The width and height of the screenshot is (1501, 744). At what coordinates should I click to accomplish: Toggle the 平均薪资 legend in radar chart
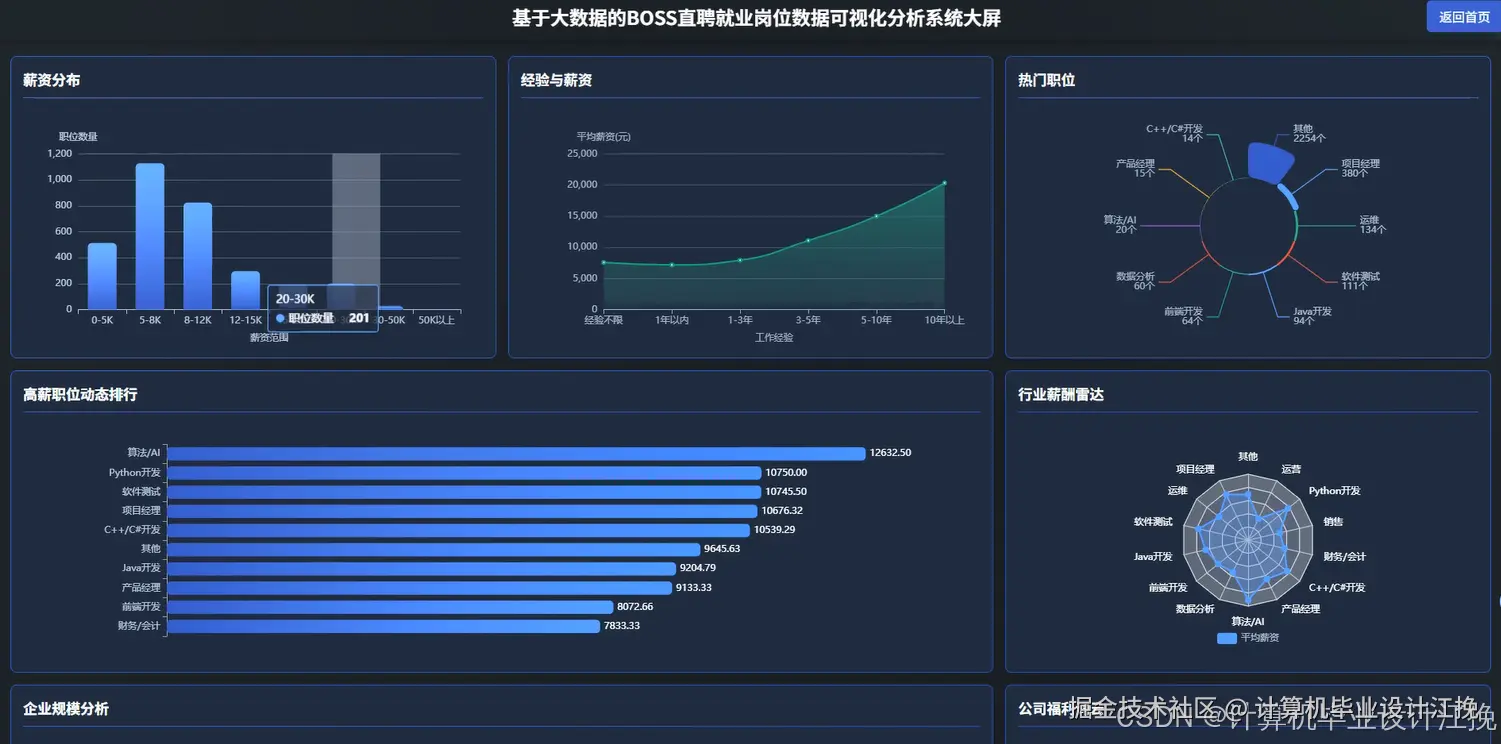tap(1247, 637)
